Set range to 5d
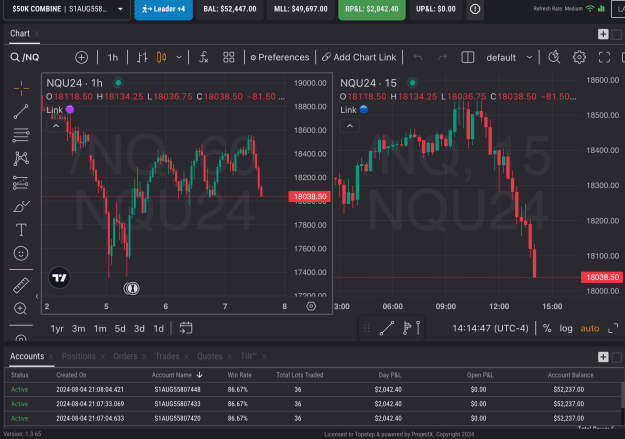 tap(120, 328)
